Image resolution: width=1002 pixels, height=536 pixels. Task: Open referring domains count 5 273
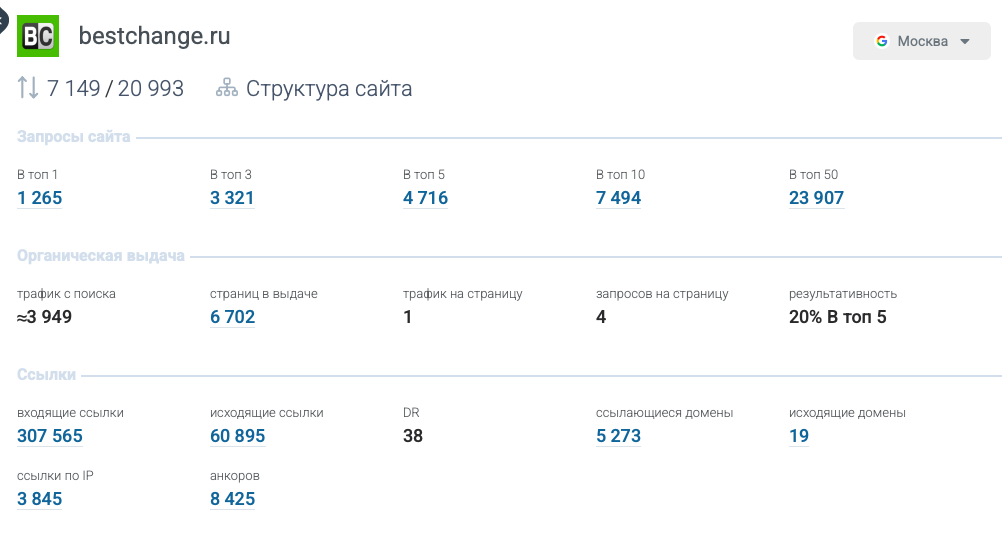(x=618, y=436)
